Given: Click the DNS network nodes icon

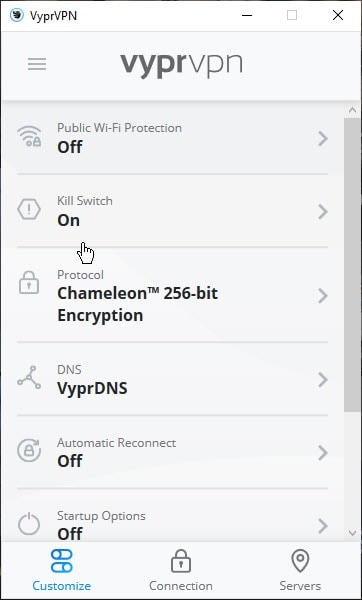Looking at the screenshot, I should tap(29, 378).
